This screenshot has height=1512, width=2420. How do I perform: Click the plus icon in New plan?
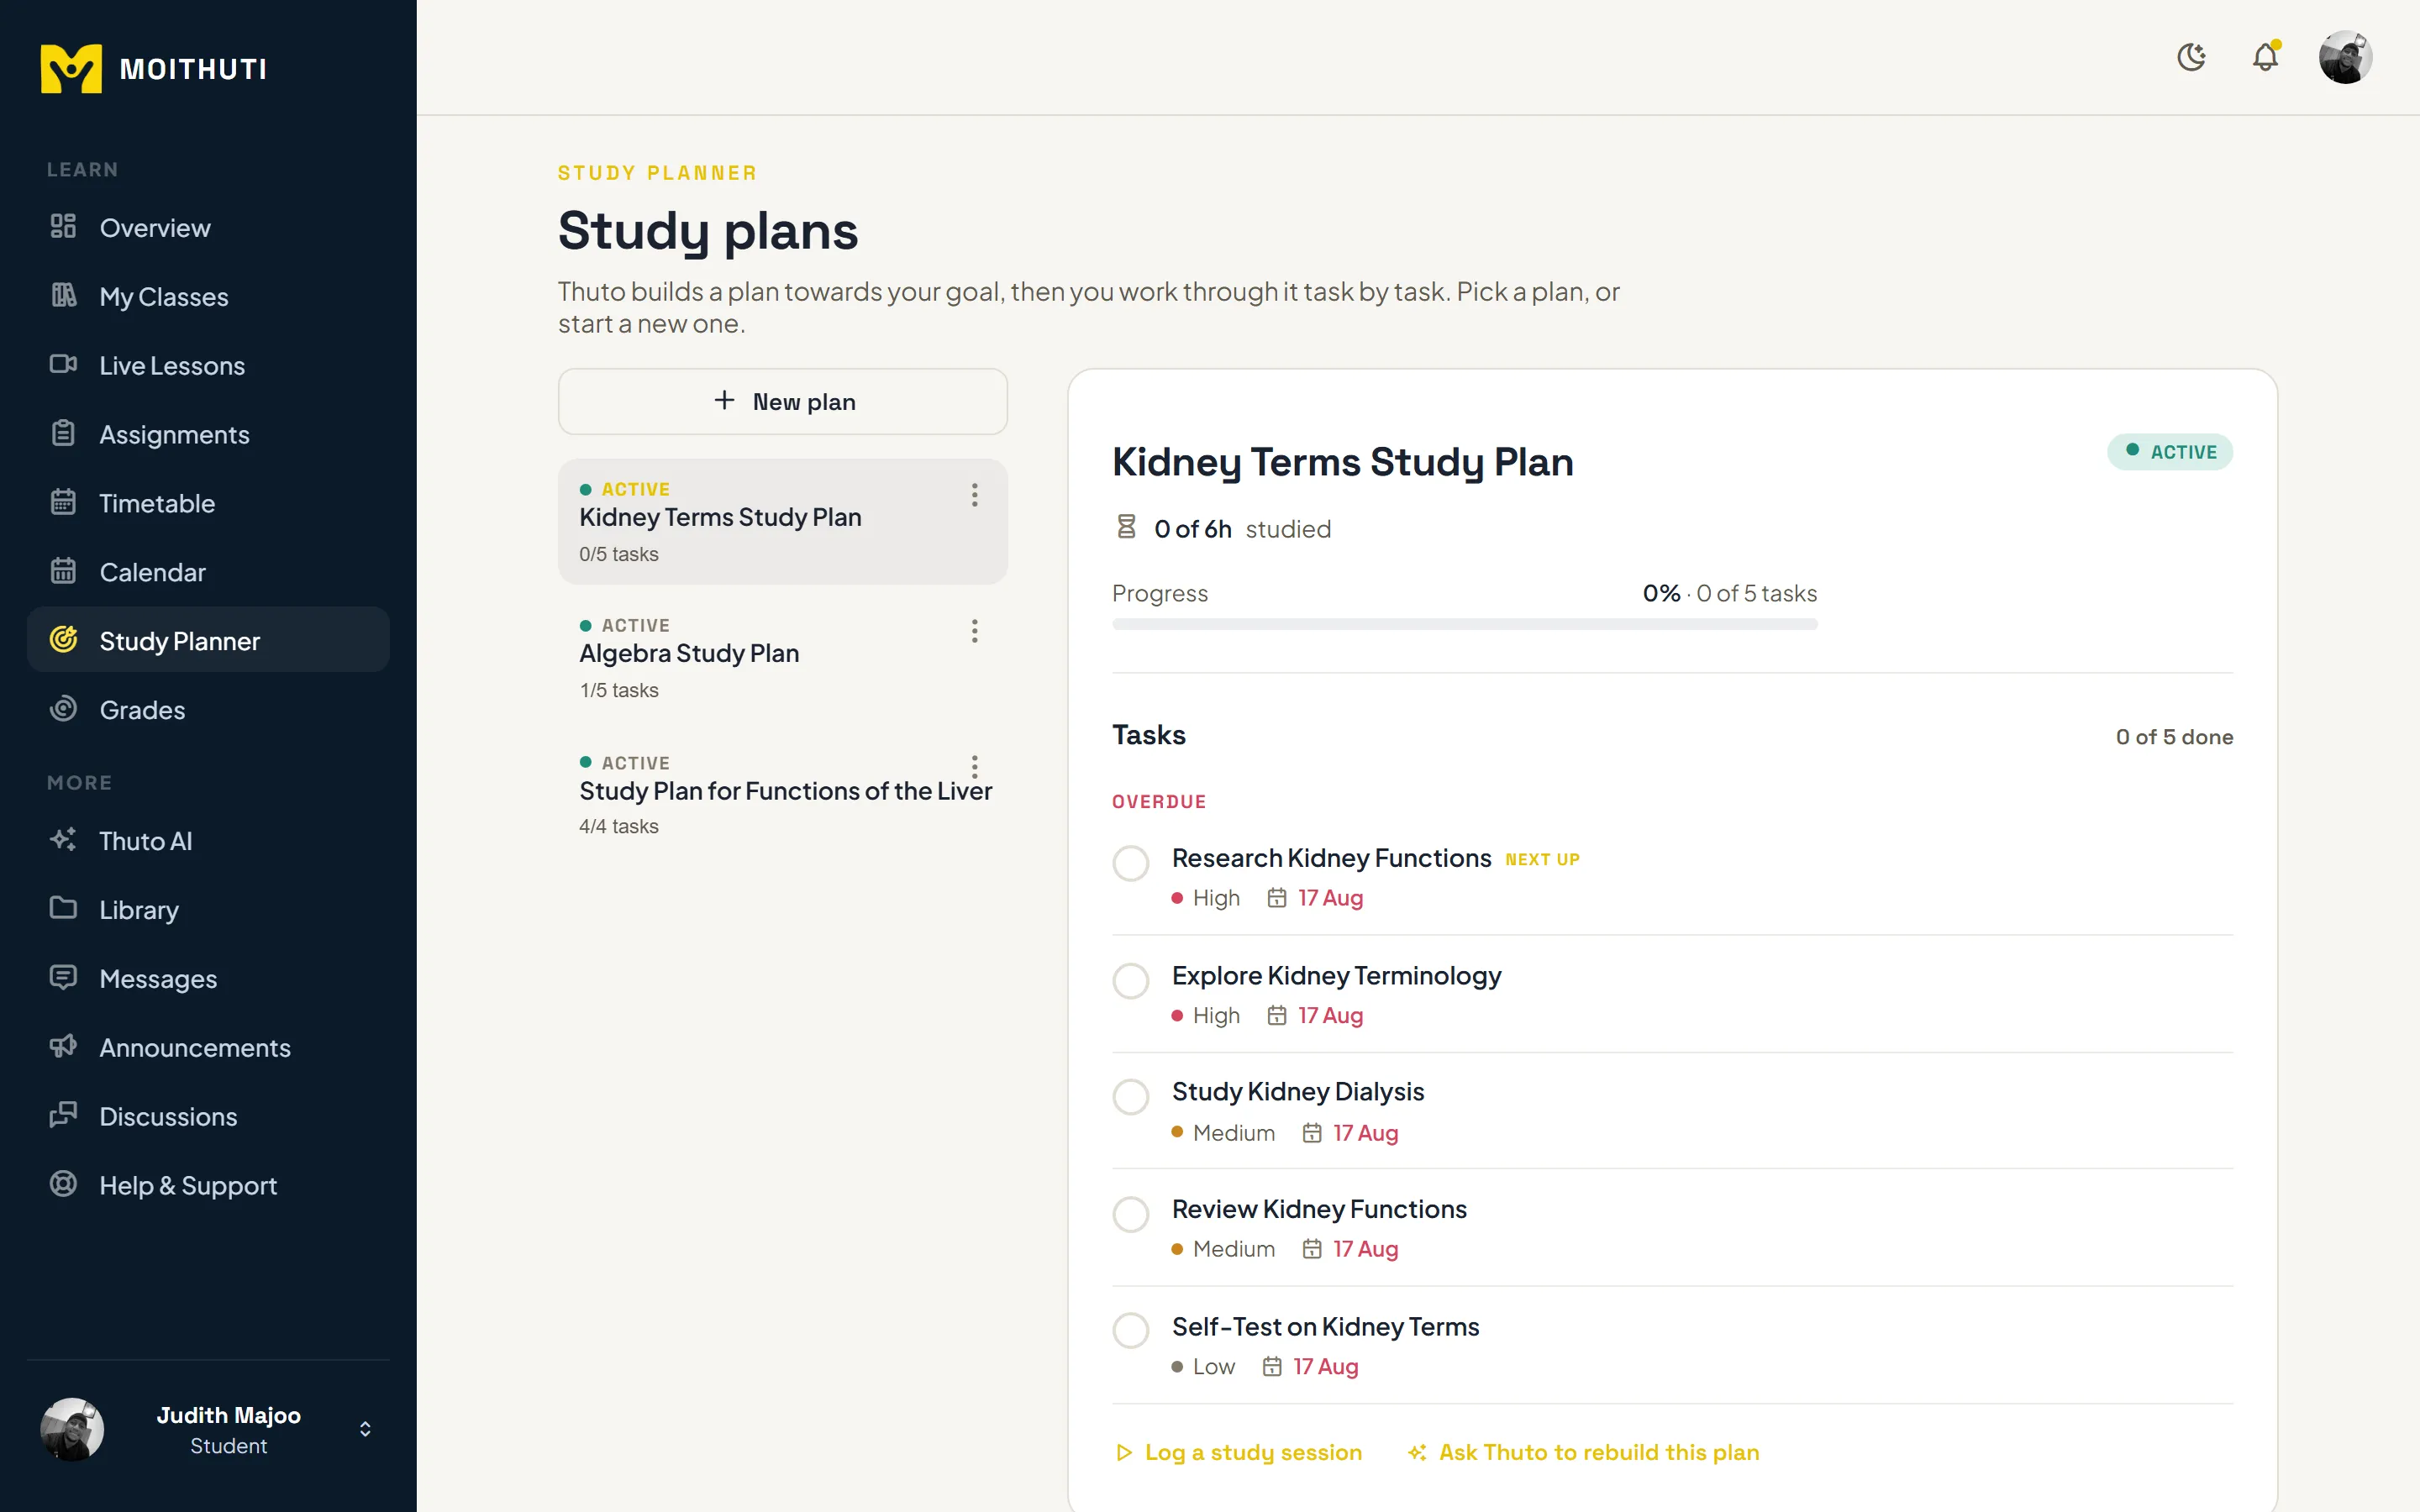coord(724,400)
